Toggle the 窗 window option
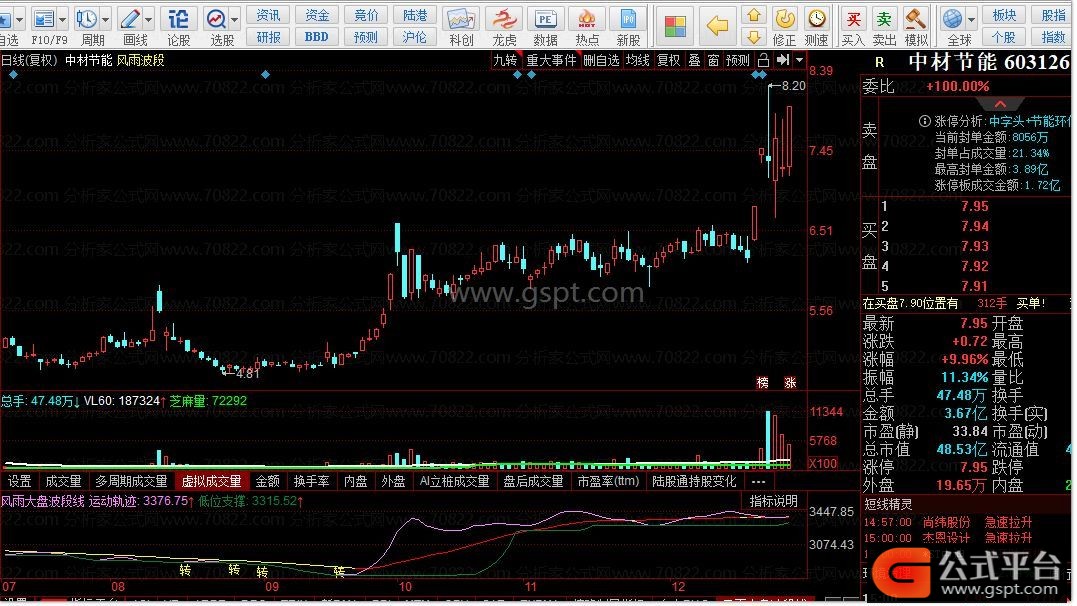The image size is (1077, 606). (714, 60)
